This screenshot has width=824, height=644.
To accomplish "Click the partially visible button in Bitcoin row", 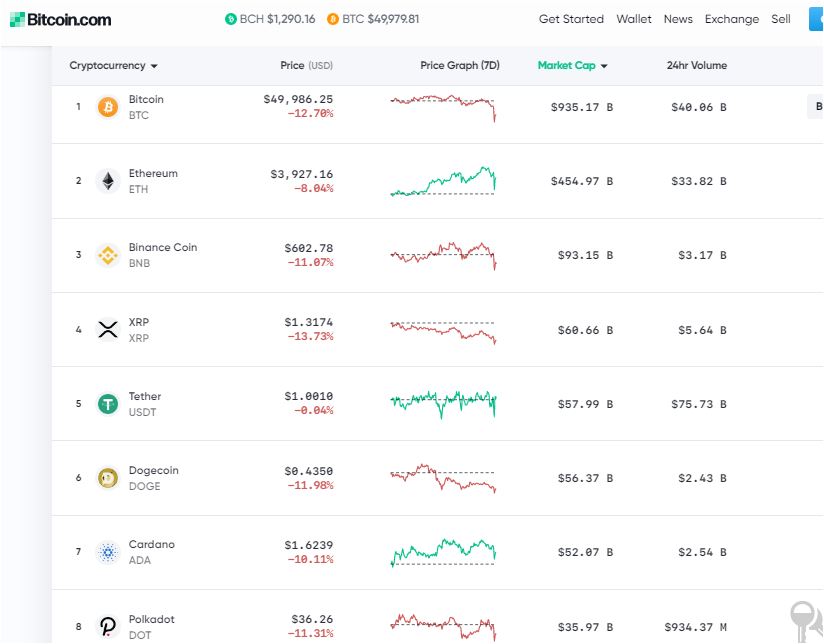I will coord(815,107).
